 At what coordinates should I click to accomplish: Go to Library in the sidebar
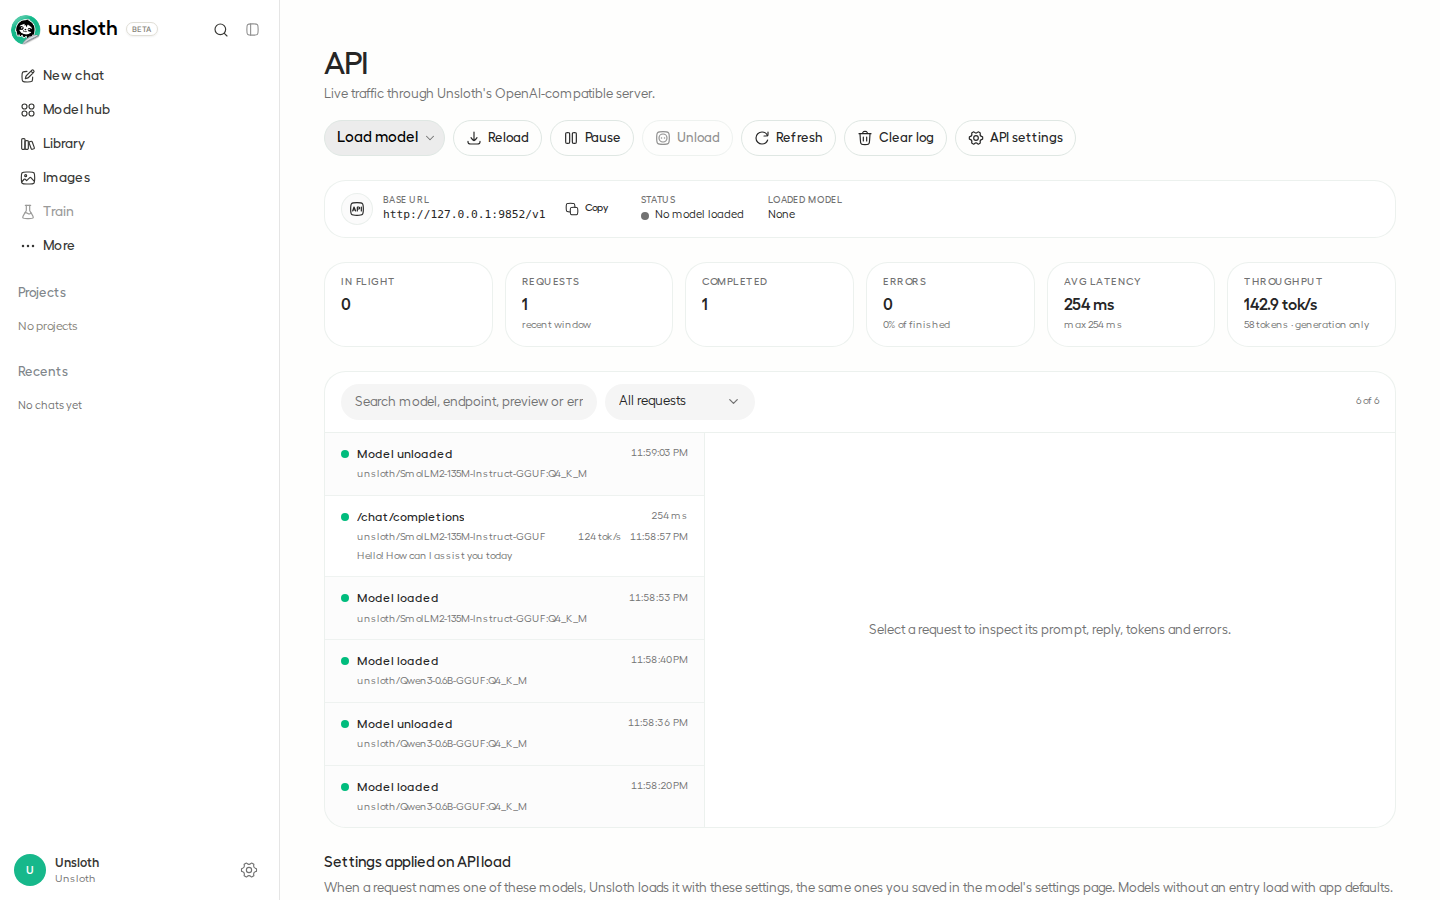pos(140,143)
